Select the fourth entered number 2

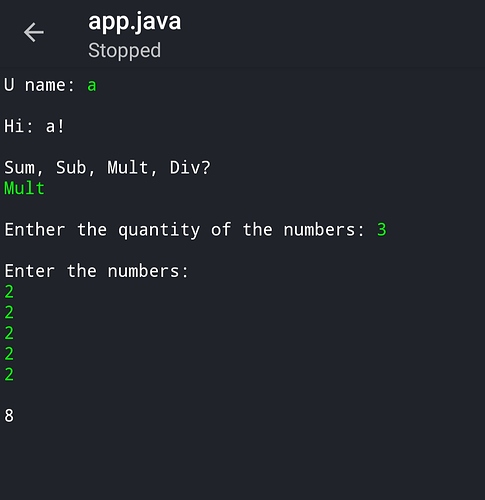pyautogui.click(x=9, y=354)
